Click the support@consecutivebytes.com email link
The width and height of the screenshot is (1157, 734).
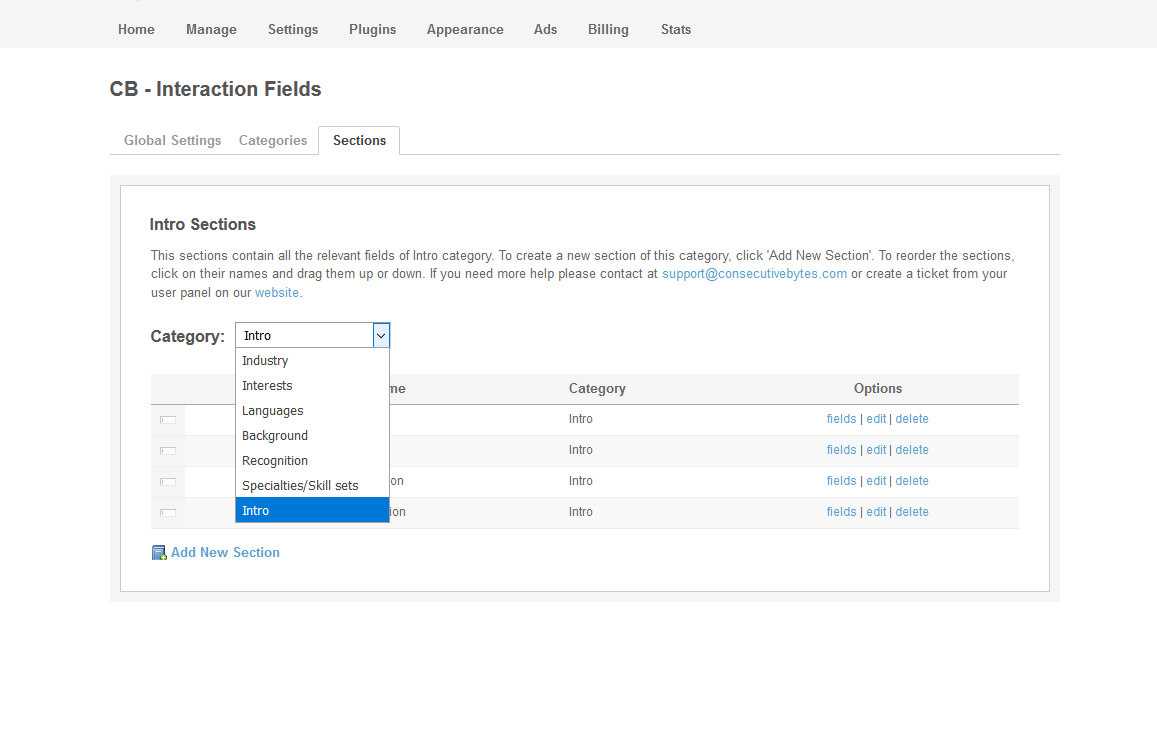(x=754, y=274)
